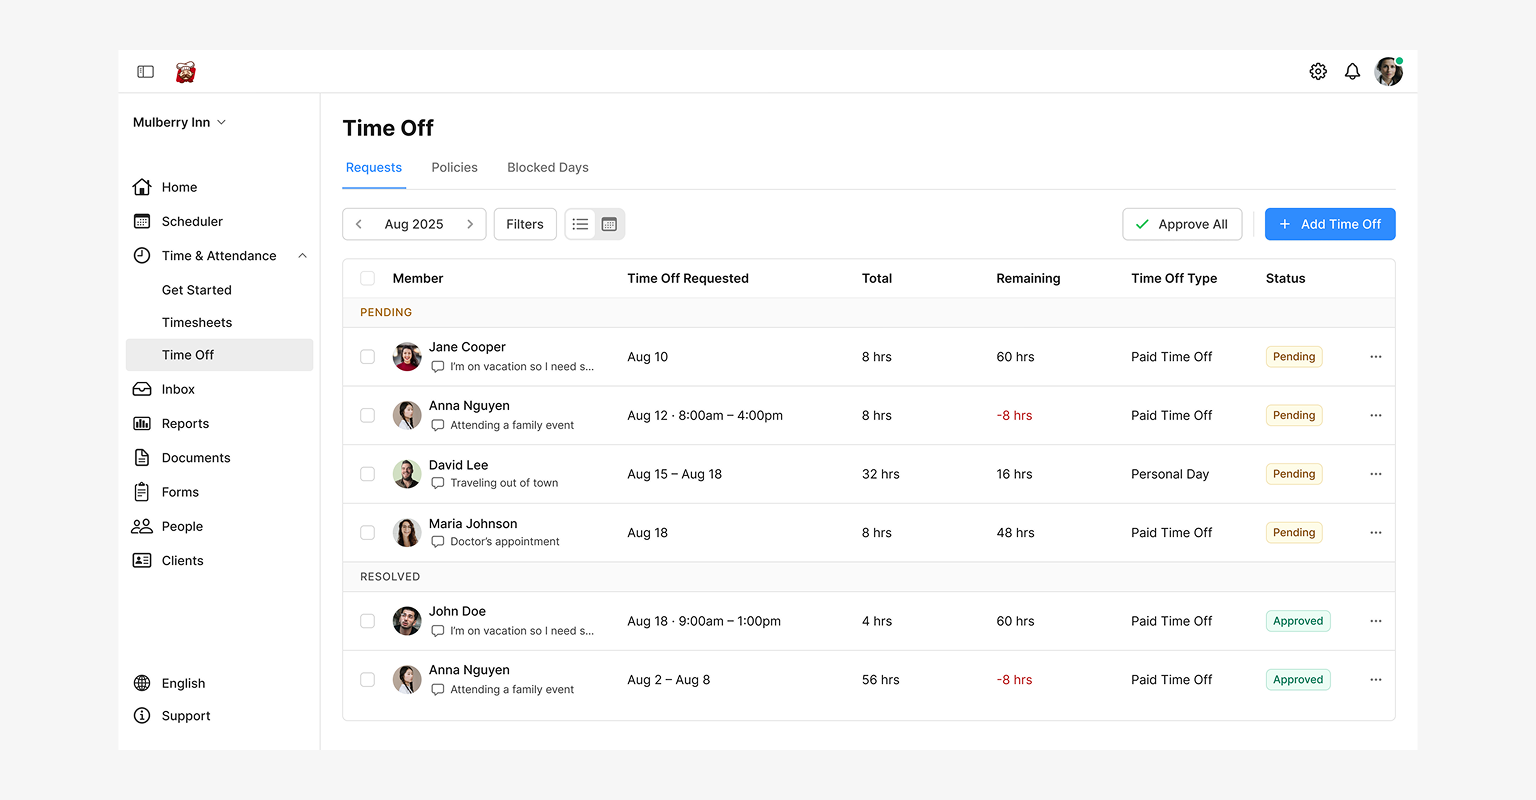Open more options for David Lee row
Screen dimensions: 1536x800
tap(1376, 474)
